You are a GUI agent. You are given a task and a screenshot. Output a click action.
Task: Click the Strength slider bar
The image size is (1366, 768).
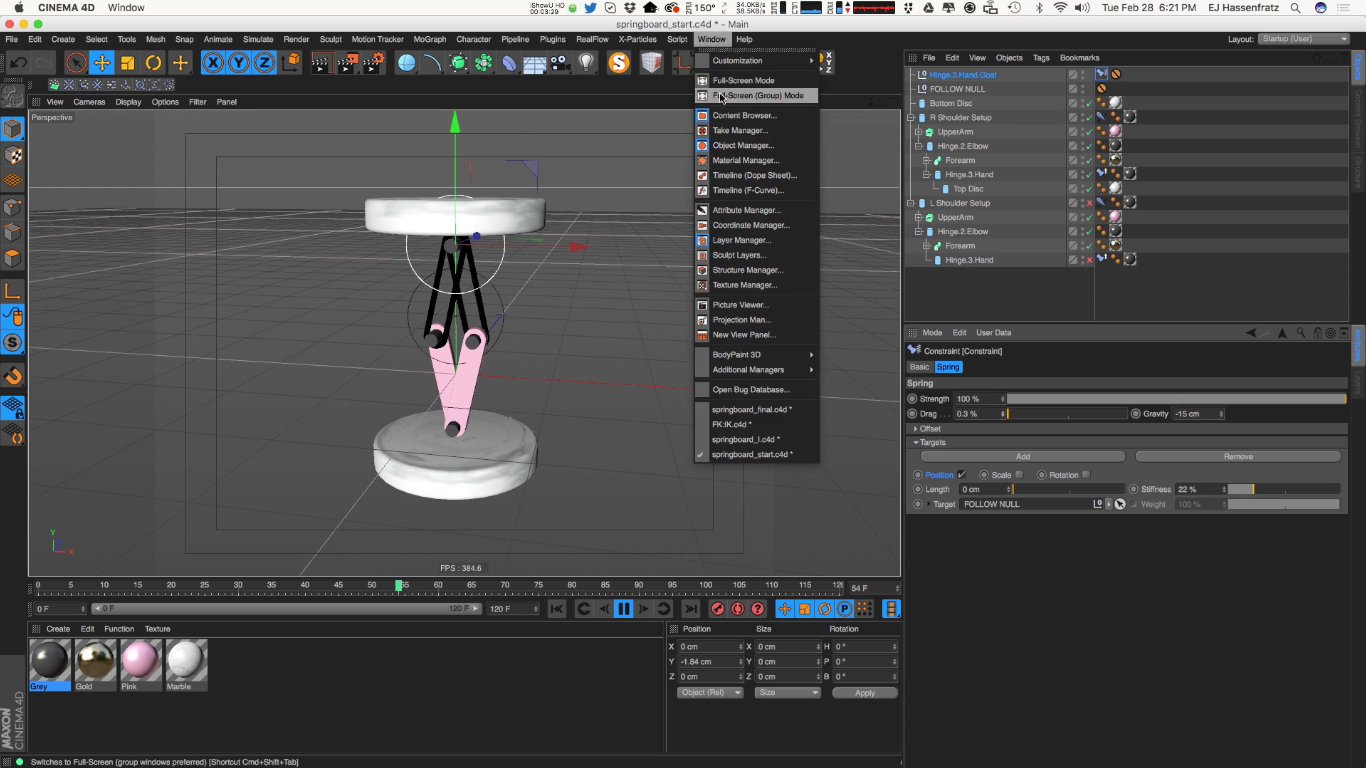pos(1177,399)
